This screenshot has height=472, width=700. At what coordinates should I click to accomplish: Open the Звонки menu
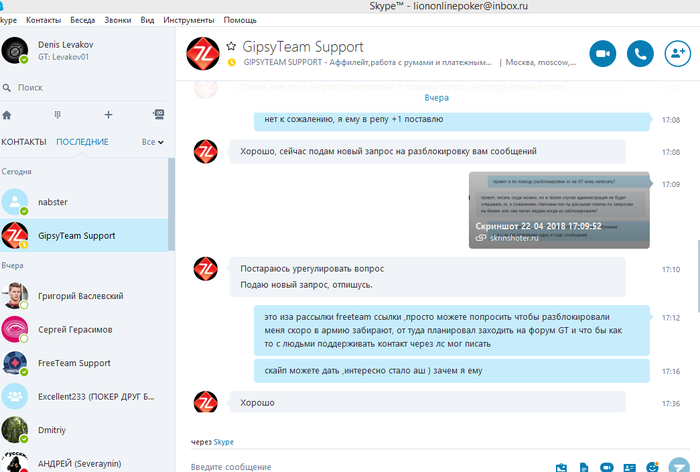click(118, 20)
